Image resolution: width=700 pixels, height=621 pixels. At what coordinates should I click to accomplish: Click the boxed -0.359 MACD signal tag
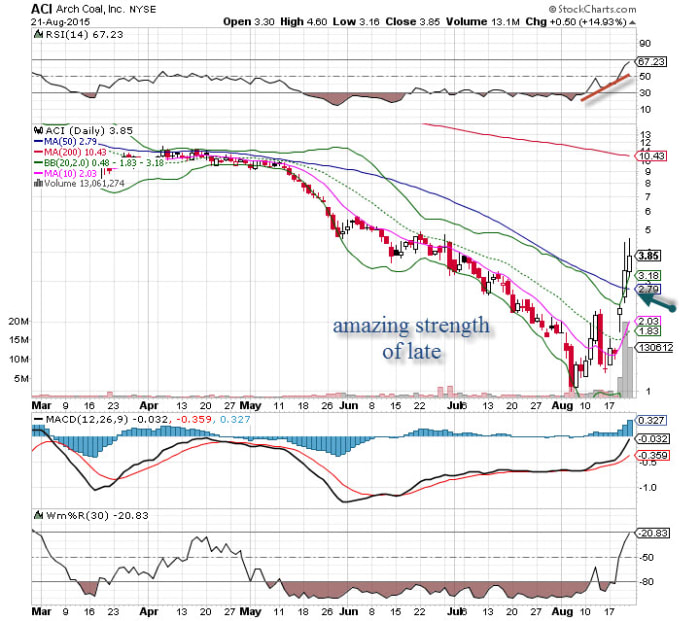pos(652,455)
